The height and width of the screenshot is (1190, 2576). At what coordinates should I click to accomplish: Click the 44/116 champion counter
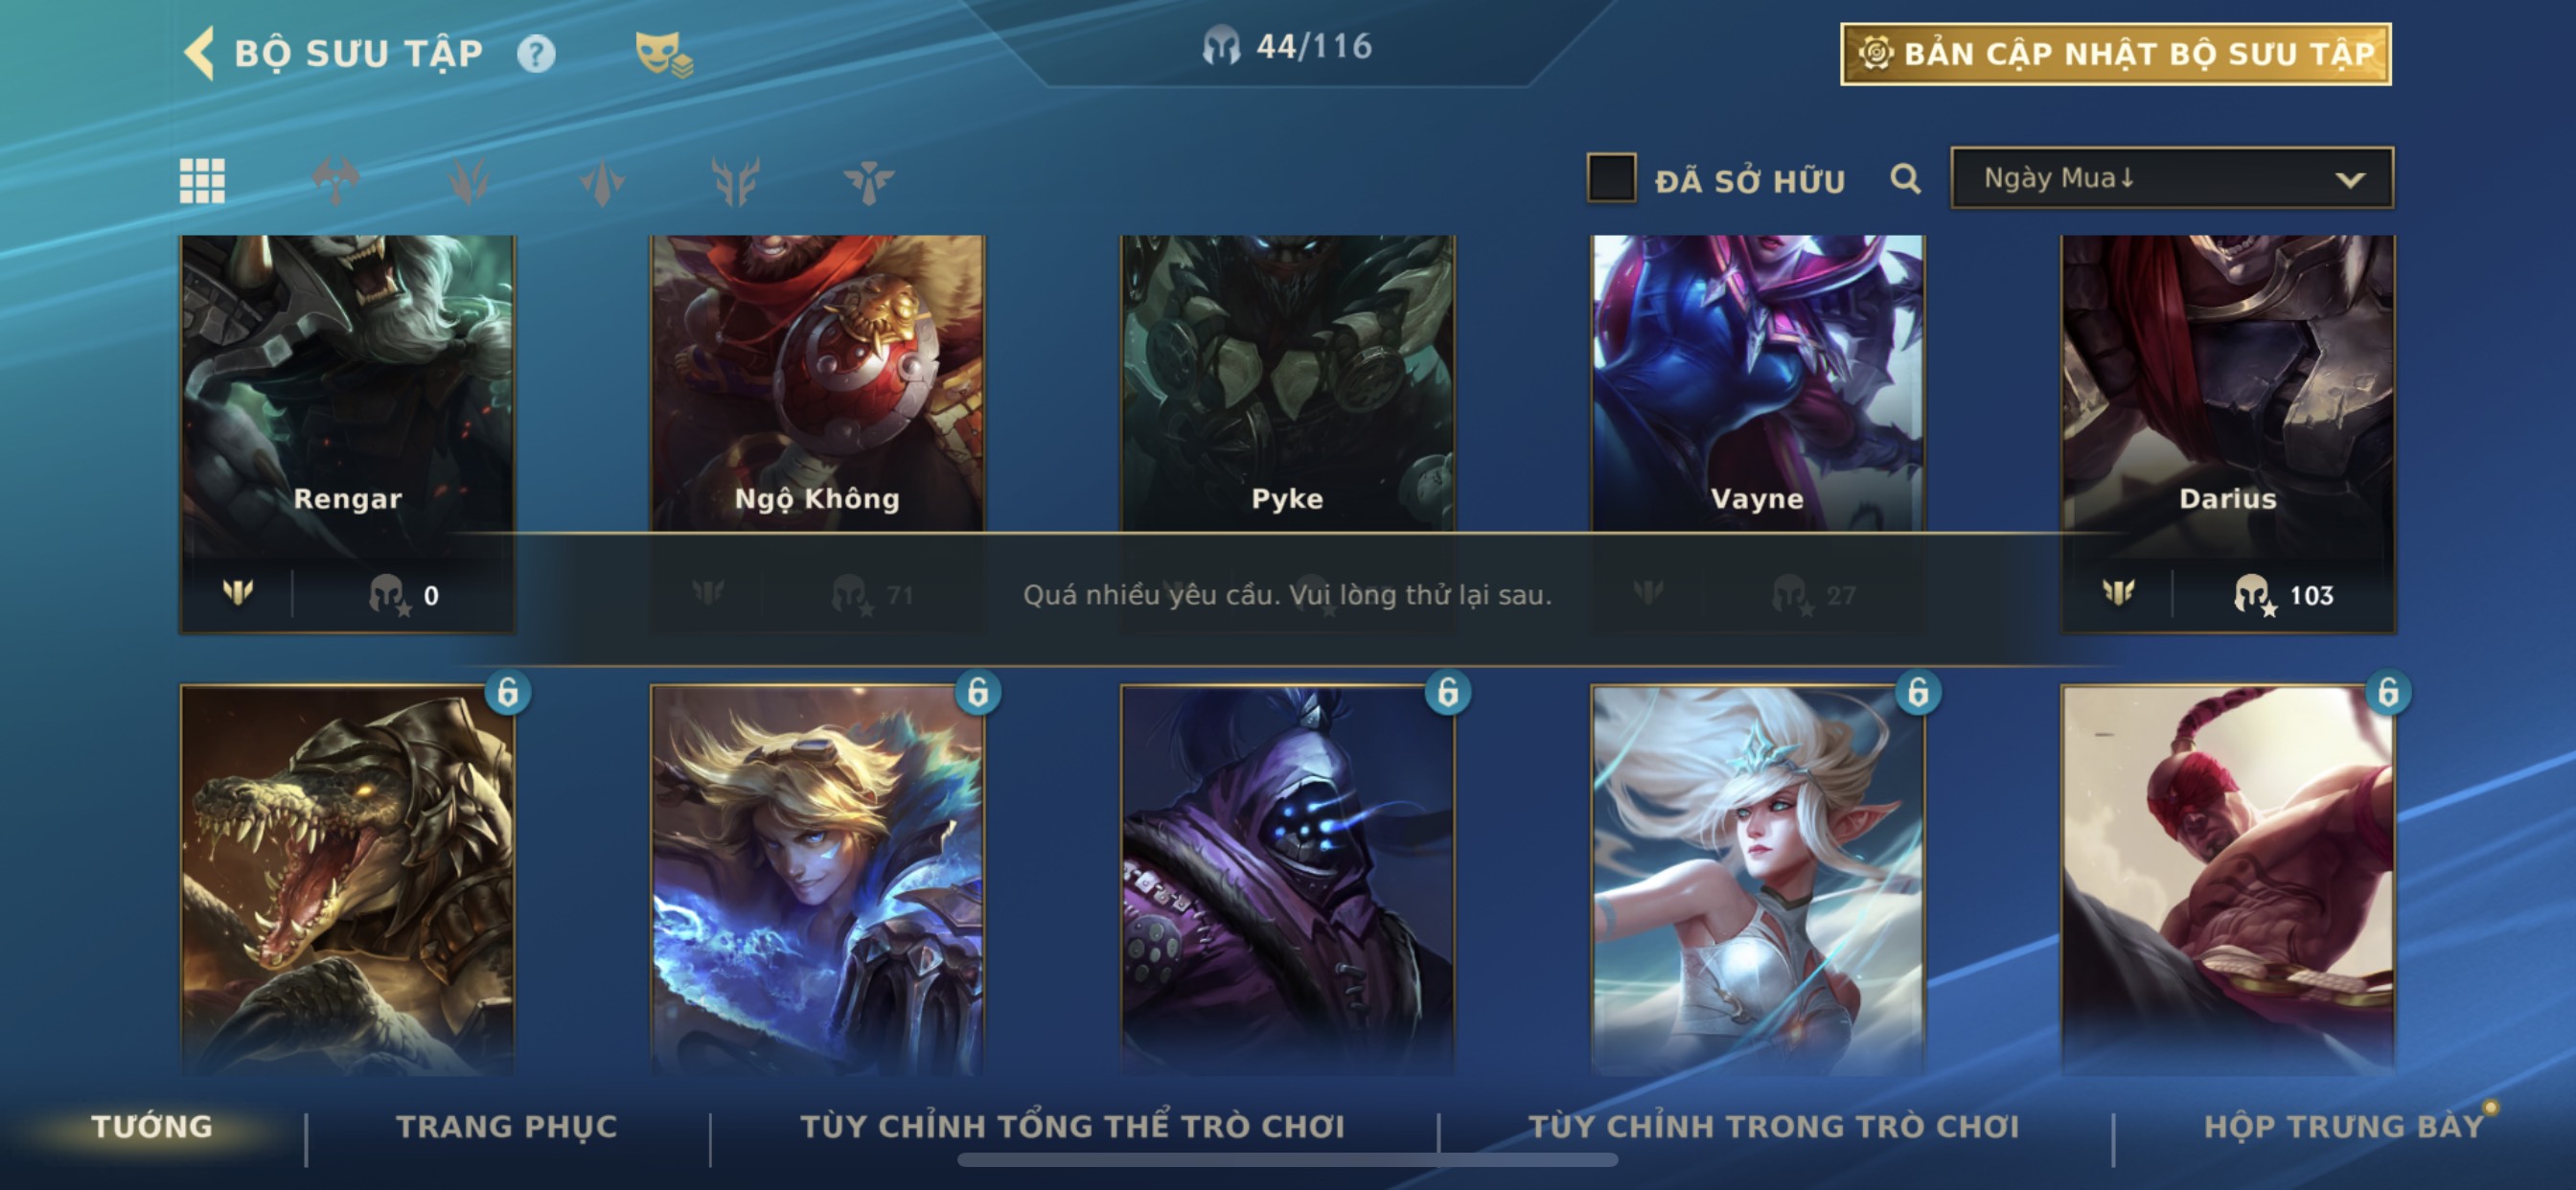[1288, 46]
